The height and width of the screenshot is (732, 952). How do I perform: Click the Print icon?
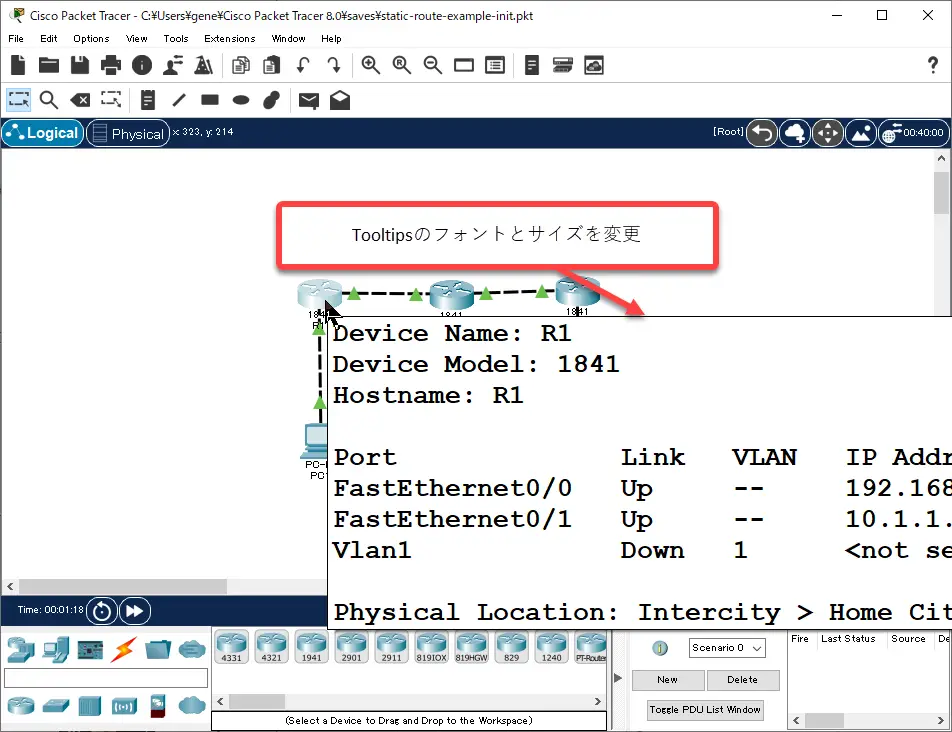click(x=110, y=65)
